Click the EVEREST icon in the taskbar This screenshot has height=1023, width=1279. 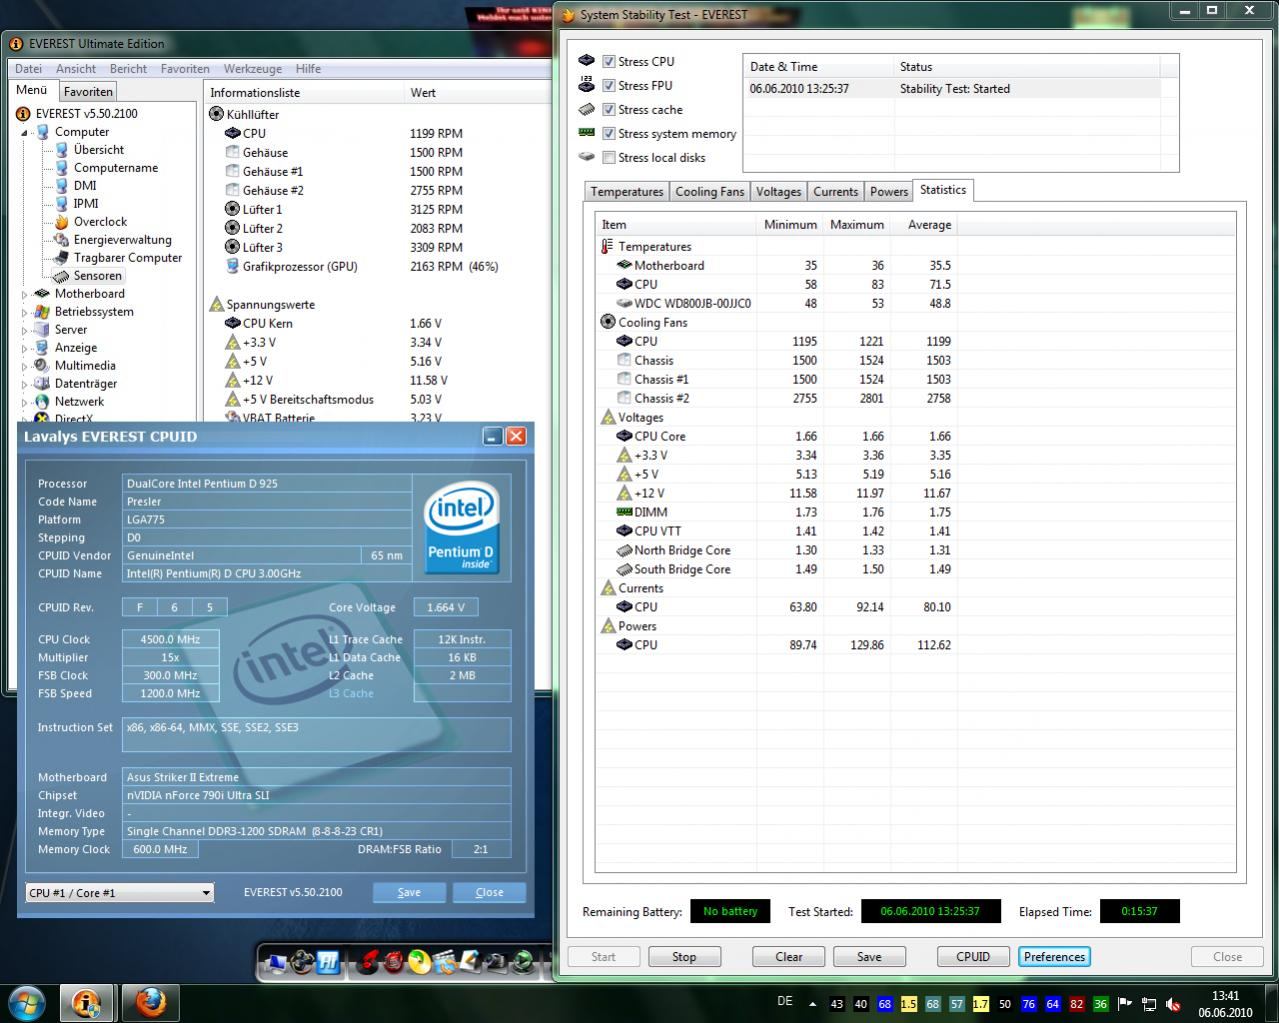87,1002
